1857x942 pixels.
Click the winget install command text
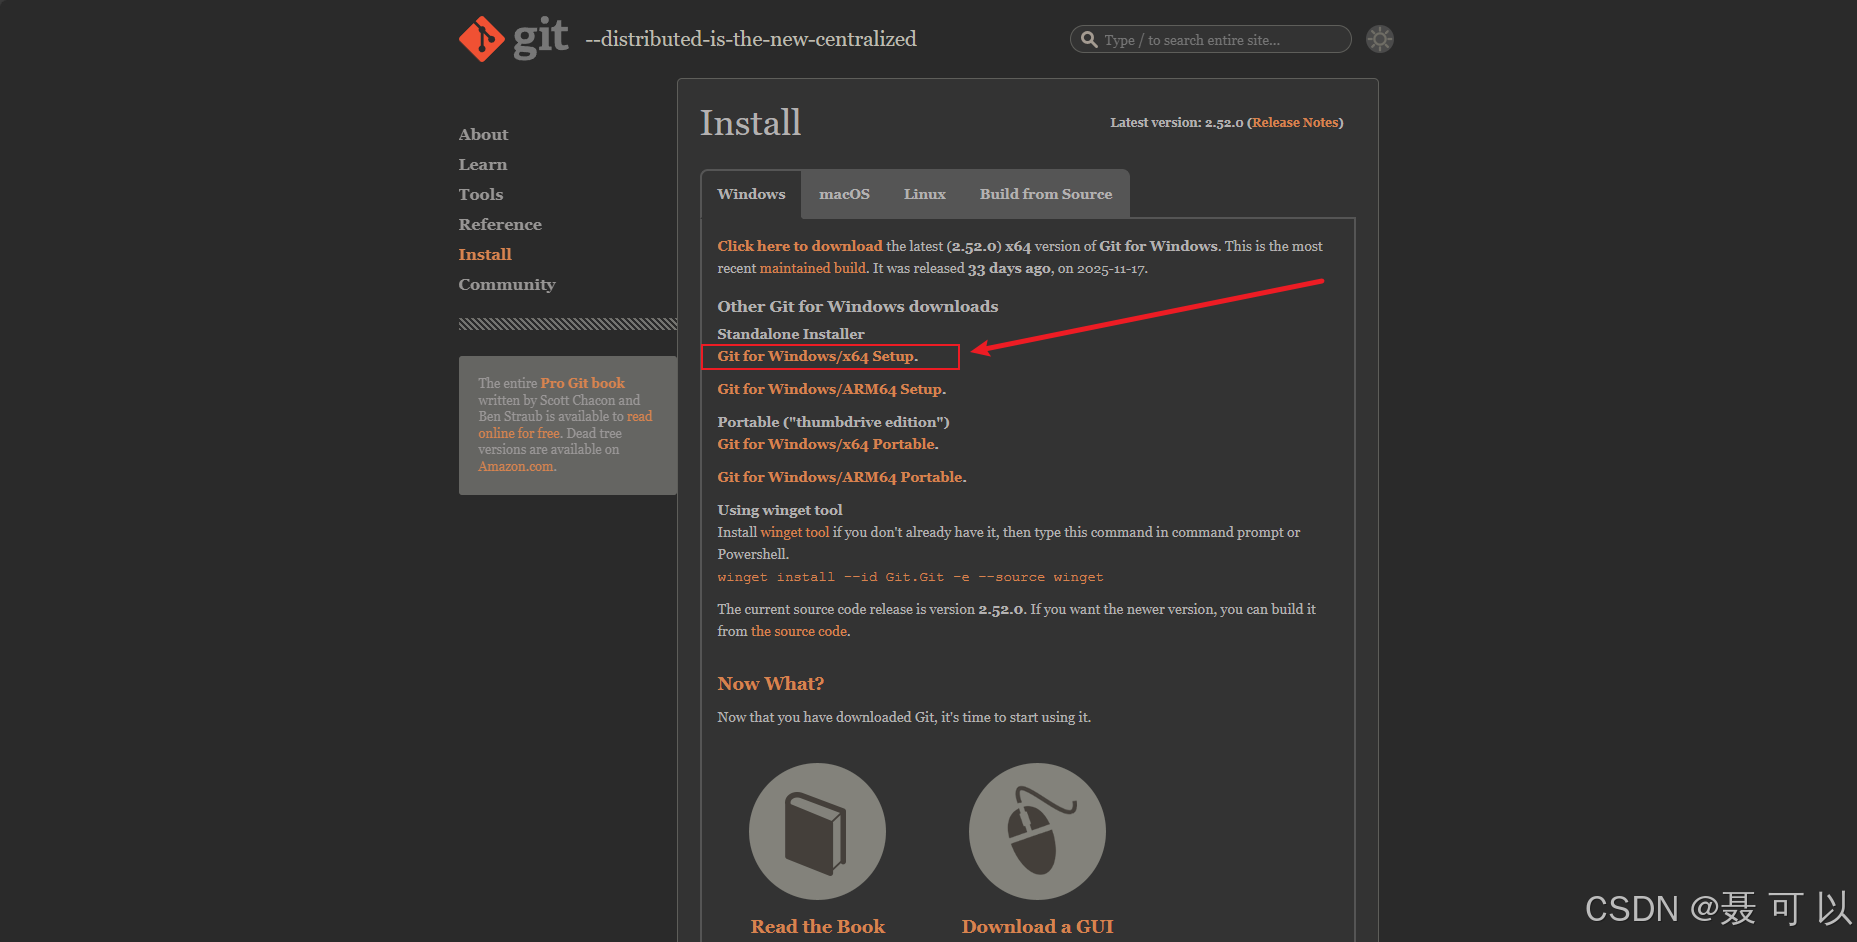pyautogui.click(x=910, y=577)
